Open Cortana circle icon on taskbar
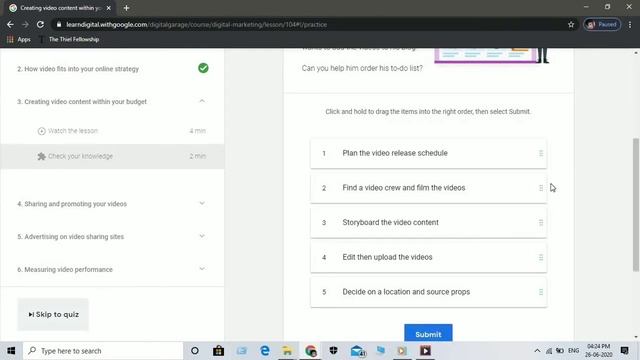The image size is (640, 360). click(x=195, y=351)
